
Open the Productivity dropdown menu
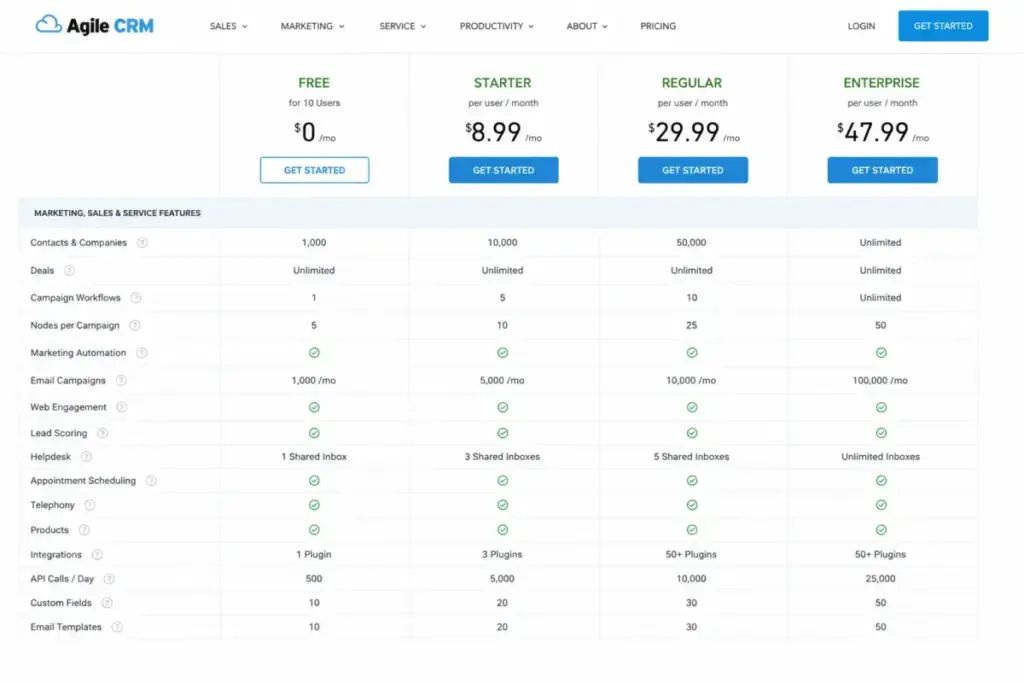[x=496, y=26]
